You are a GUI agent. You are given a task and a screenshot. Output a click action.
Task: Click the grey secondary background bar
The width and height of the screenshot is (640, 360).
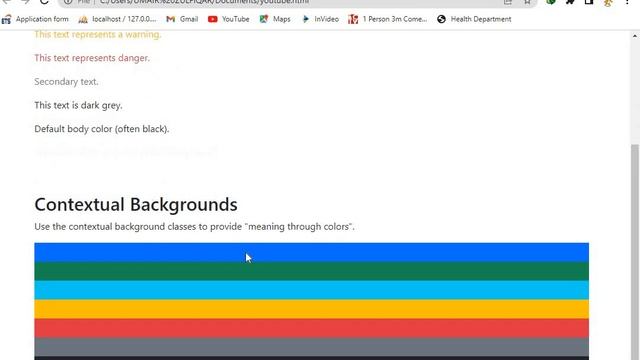coord(311,347)
